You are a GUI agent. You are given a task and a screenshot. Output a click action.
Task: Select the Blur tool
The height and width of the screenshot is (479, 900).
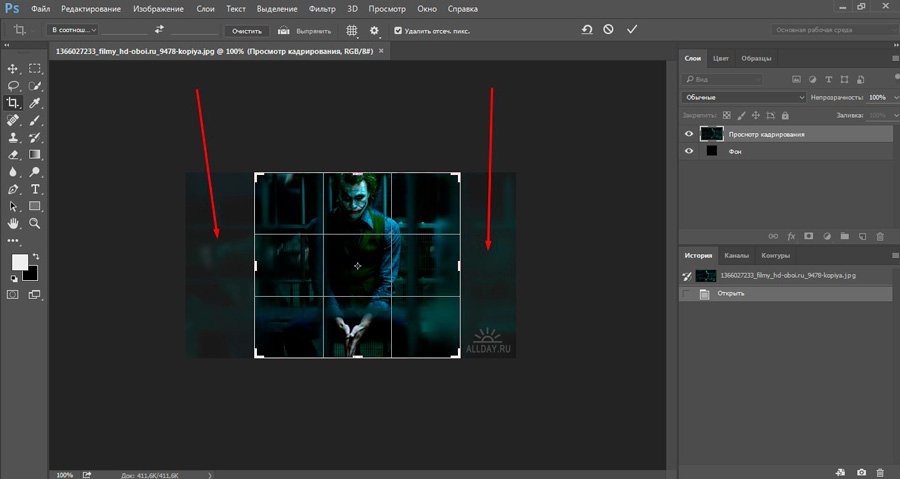12,172
